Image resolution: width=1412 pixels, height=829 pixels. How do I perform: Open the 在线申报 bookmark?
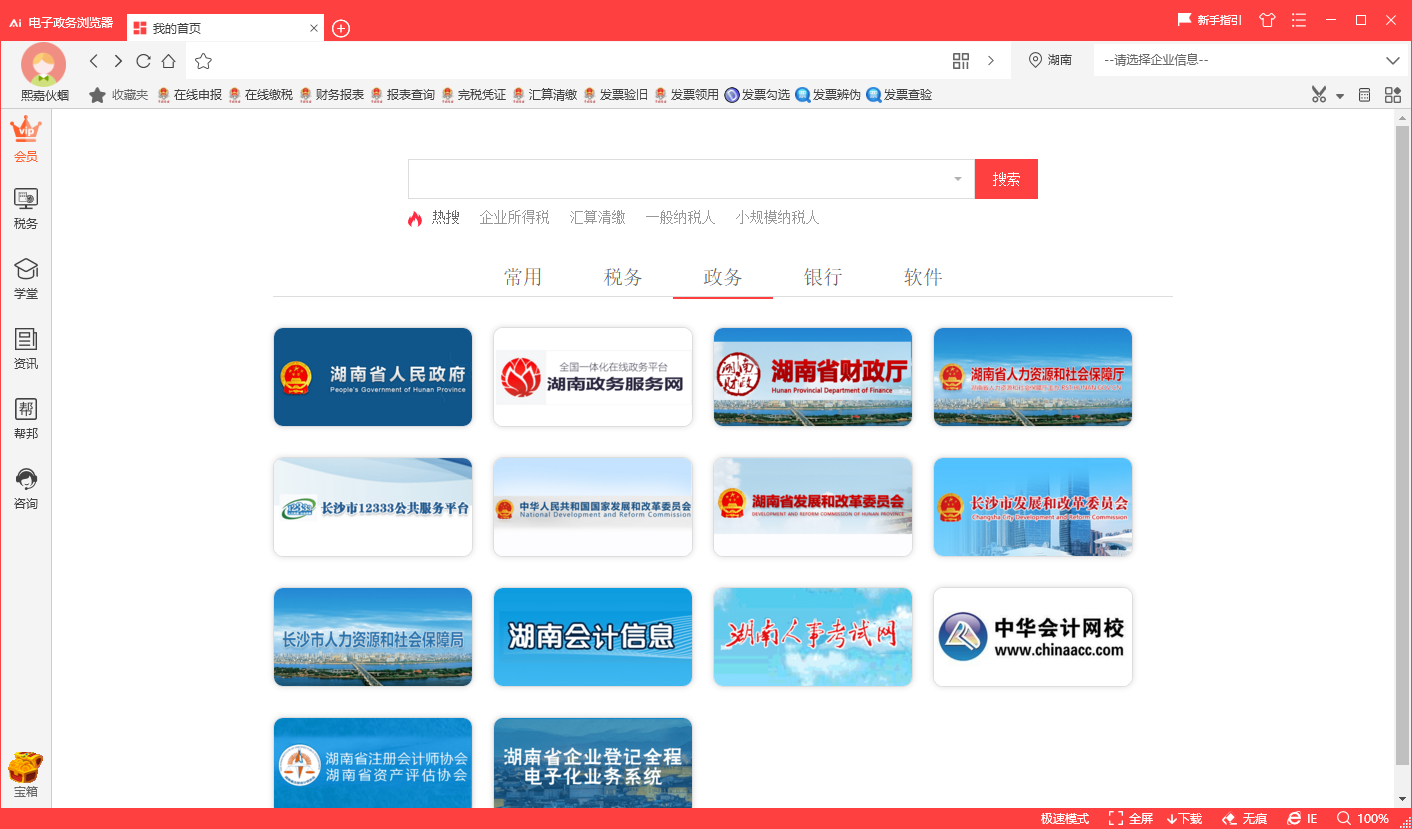point(189,95)
